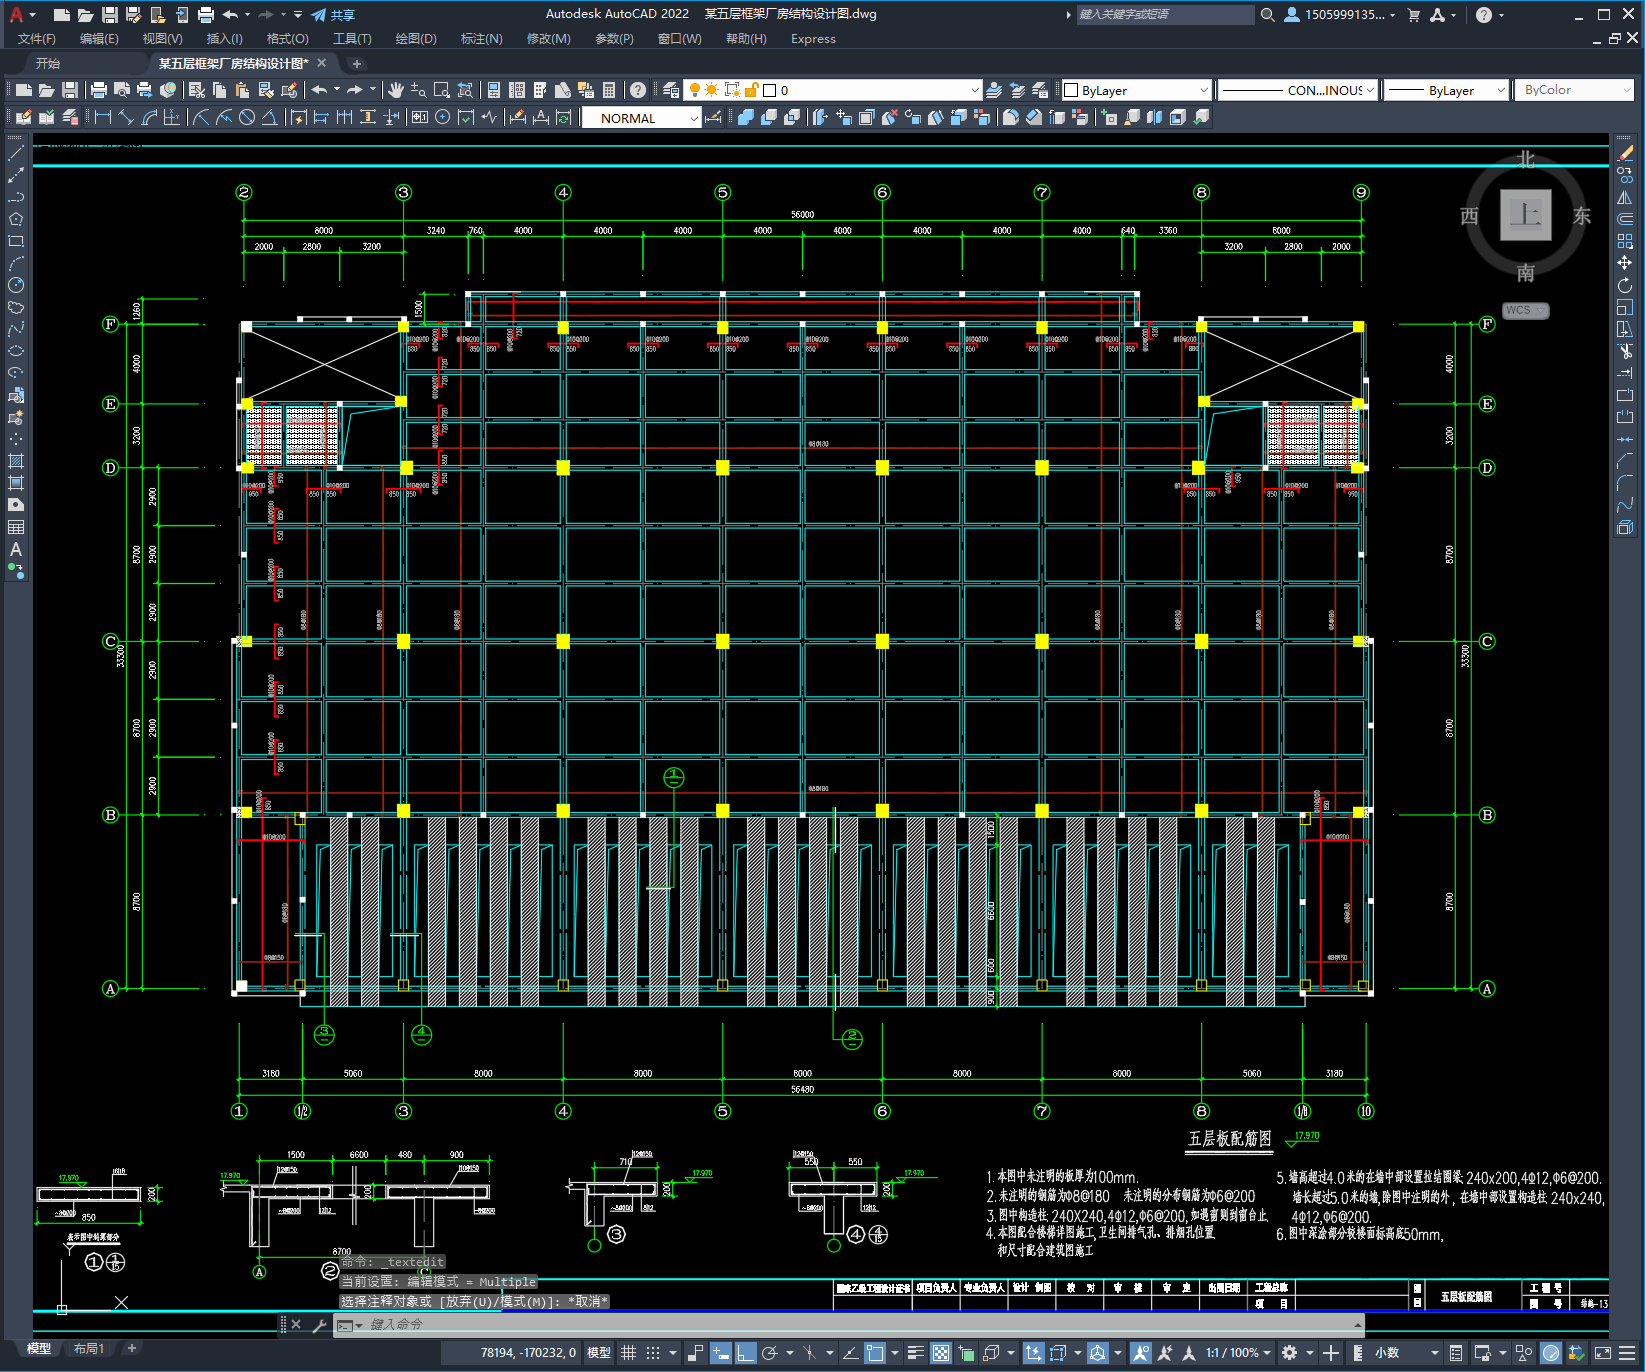Select the Linear dimension tool

point(102,117)
